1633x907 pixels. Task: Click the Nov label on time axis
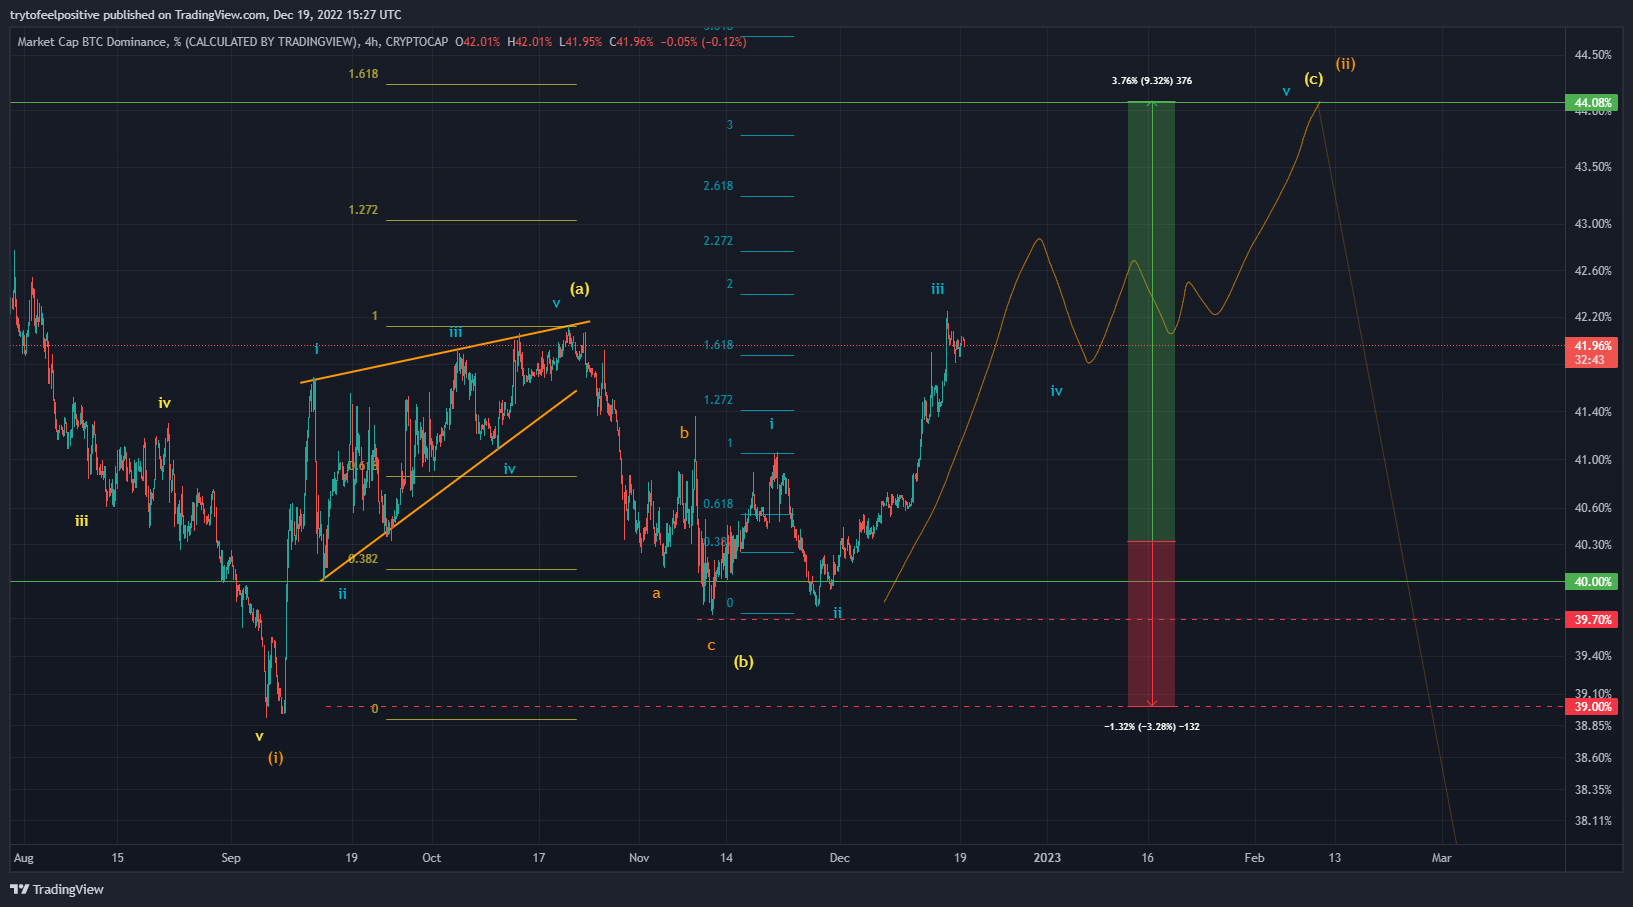tap(639, 858)
